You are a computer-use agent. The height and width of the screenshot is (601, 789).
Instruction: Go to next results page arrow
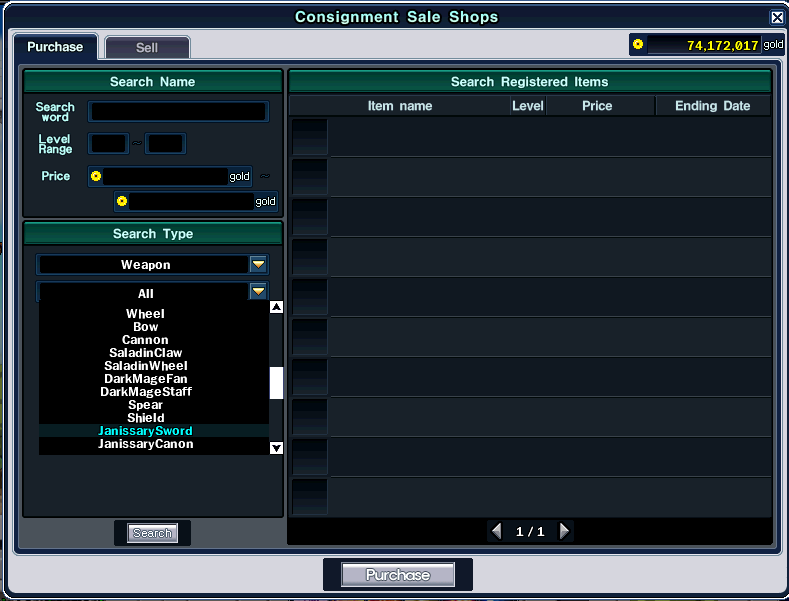[564, 531]
